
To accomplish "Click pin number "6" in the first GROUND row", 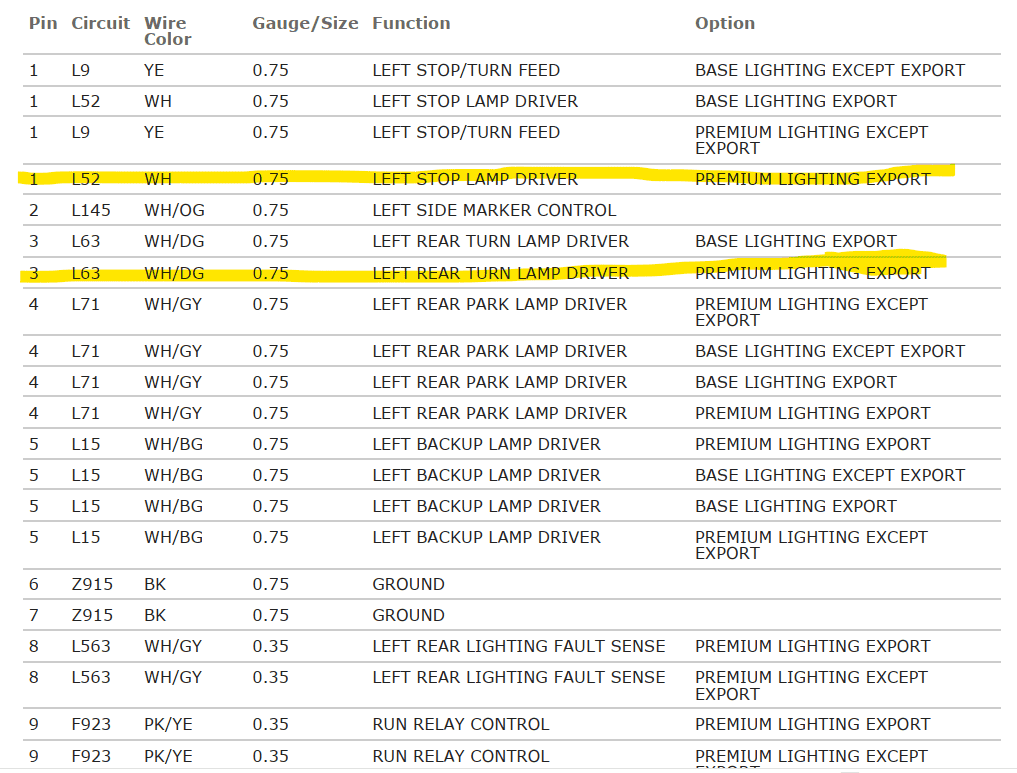I will [34, 584].
